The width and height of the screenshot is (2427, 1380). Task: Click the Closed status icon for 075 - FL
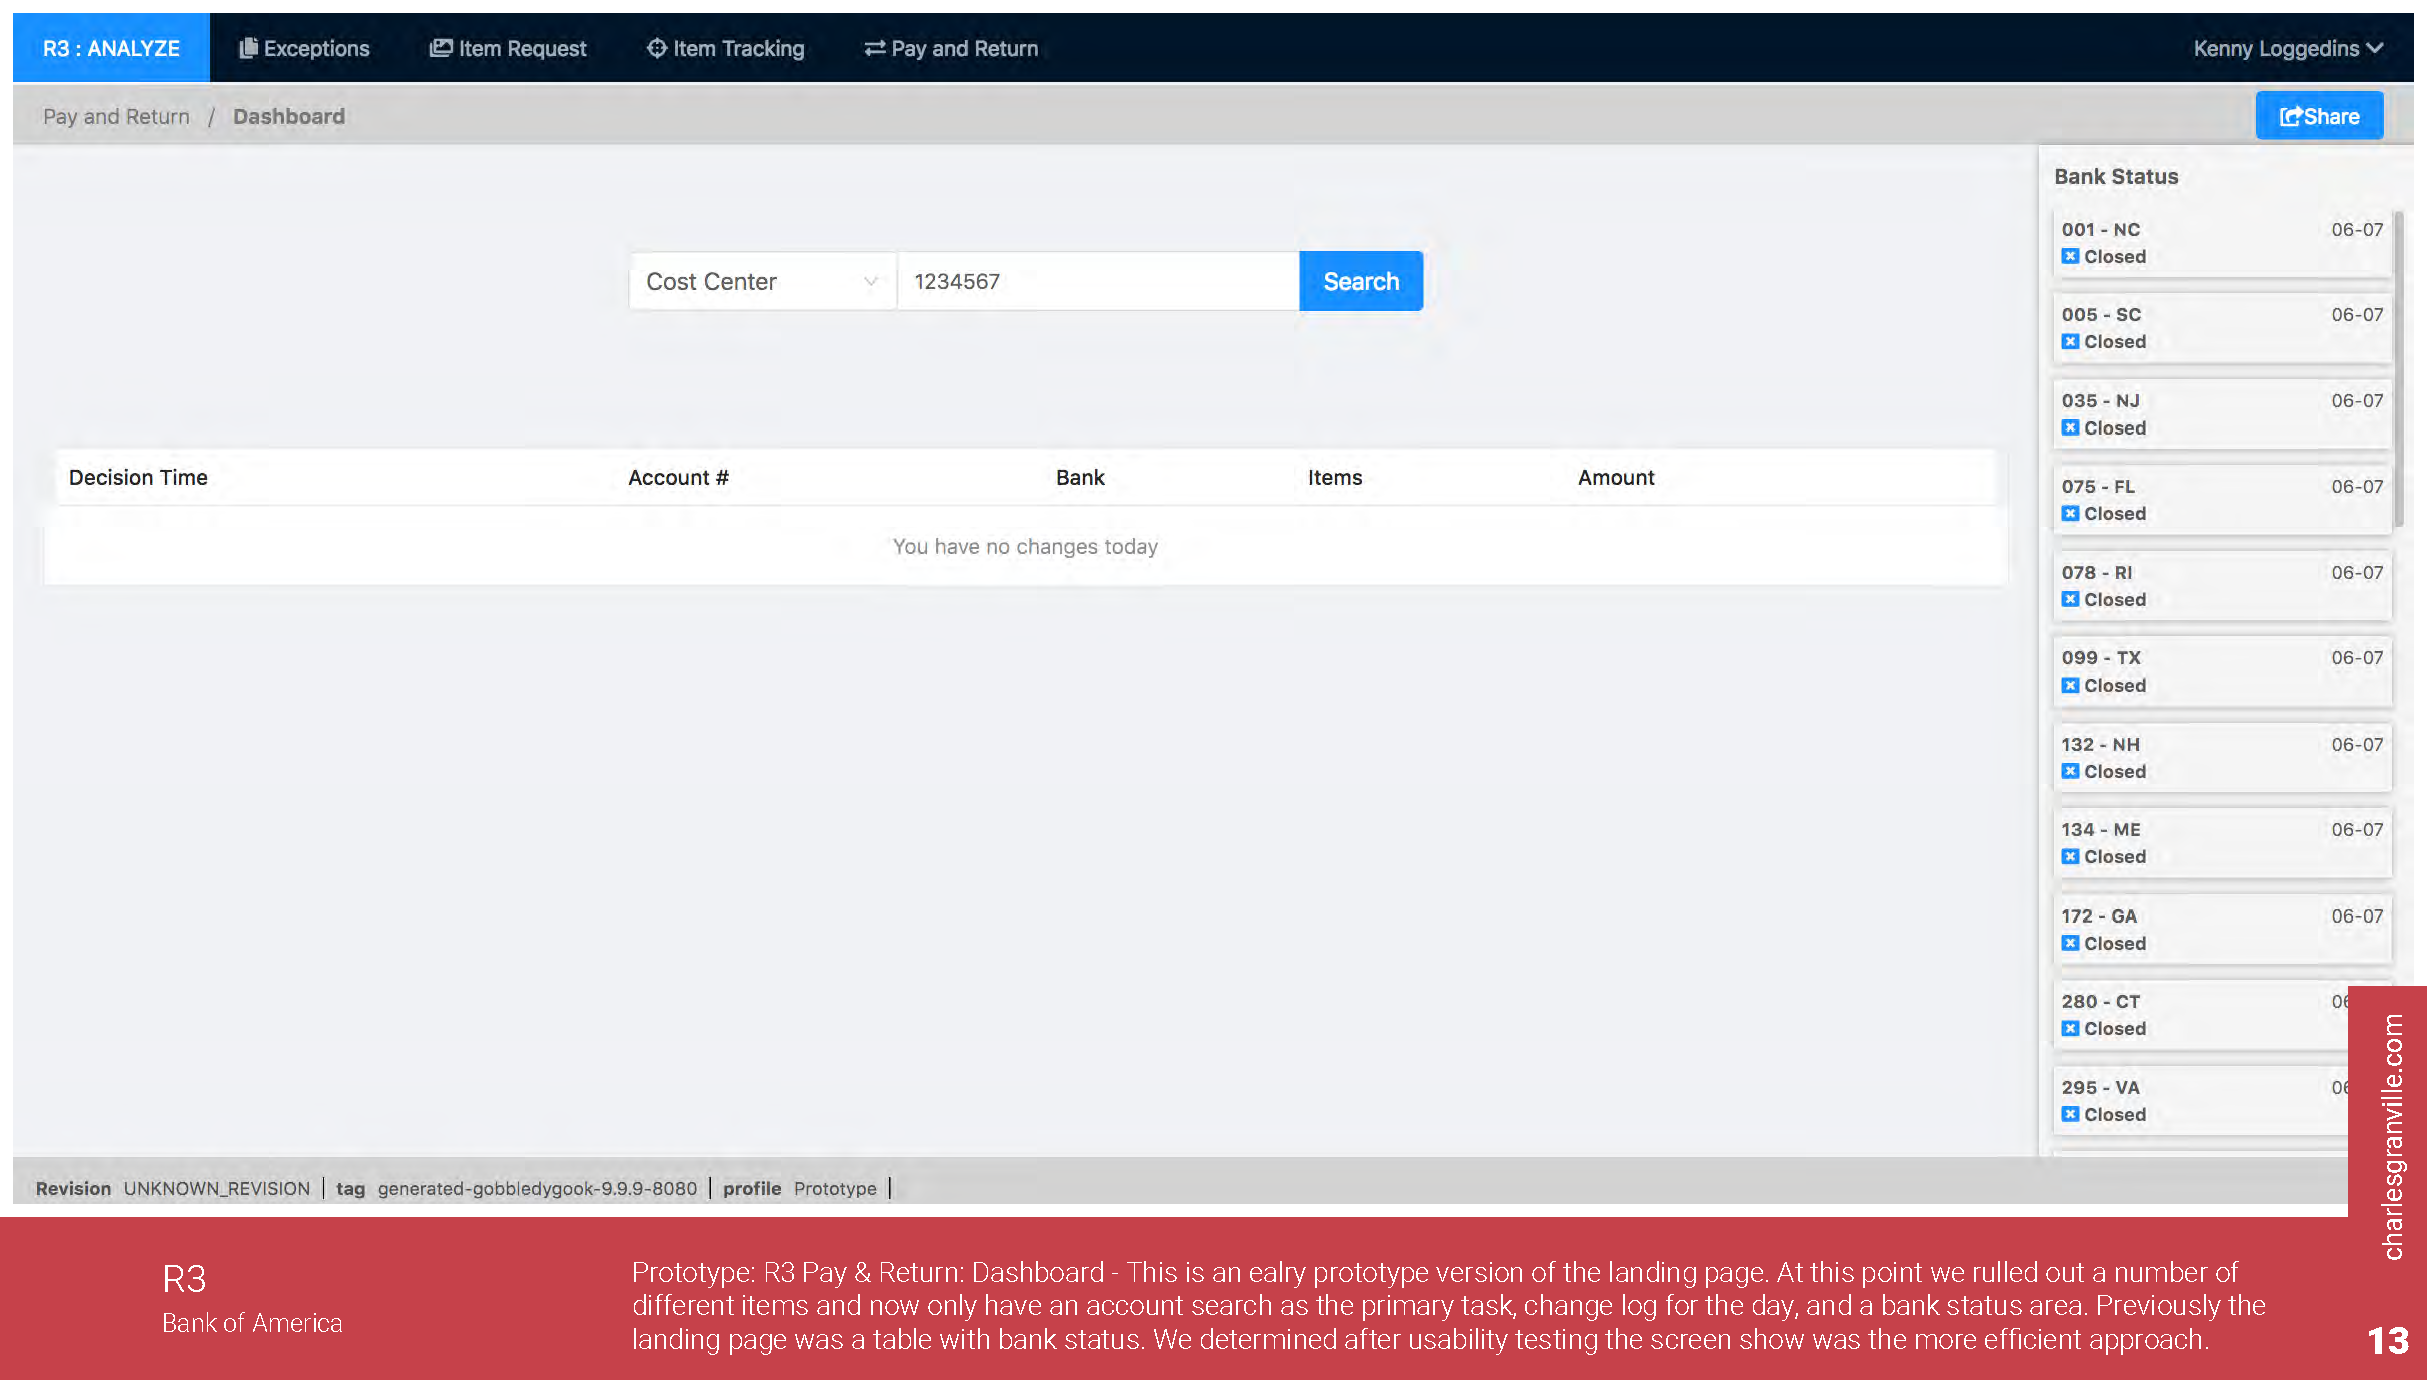coord(2070,514)
